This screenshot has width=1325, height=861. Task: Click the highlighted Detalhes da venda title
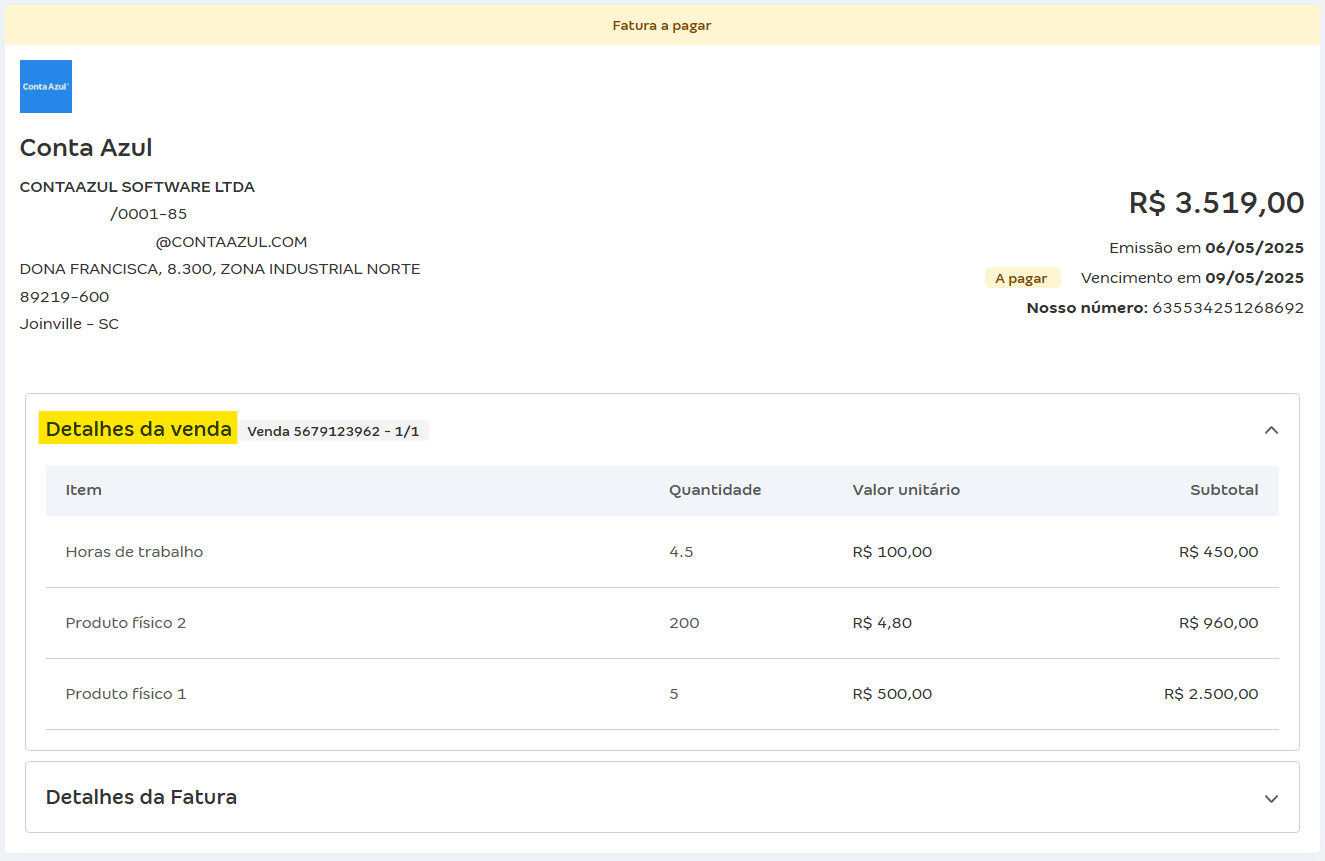138,429
